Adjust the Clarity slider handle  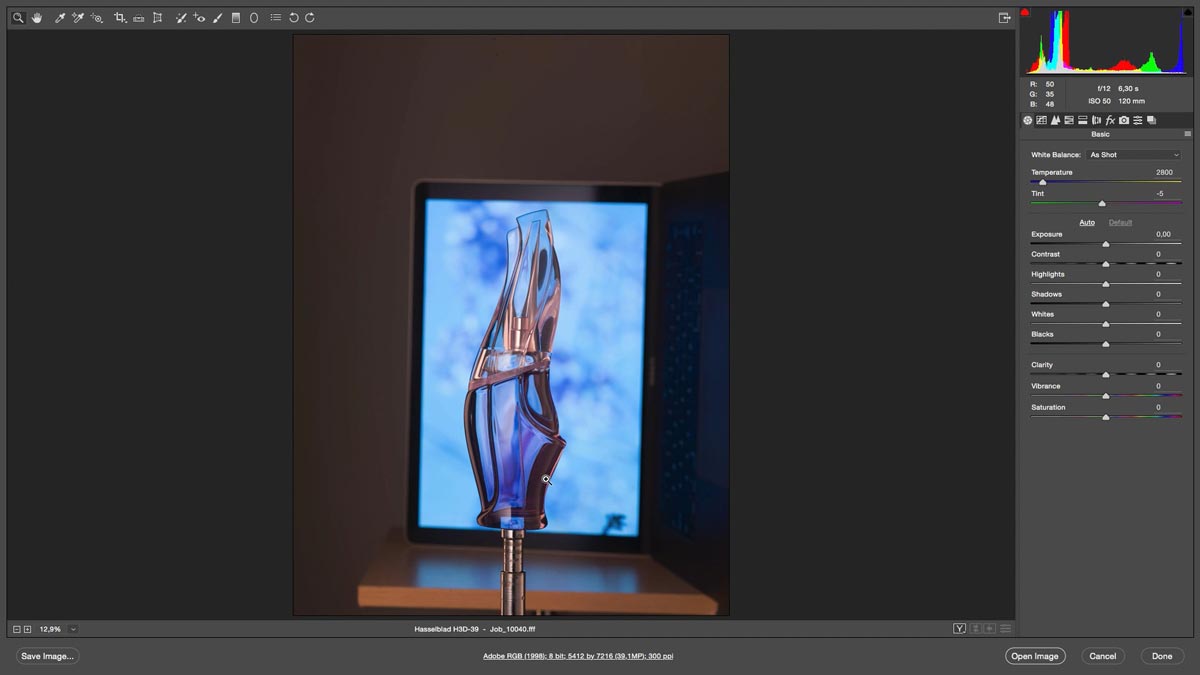pyautogui.click(x=1106, y=374)
